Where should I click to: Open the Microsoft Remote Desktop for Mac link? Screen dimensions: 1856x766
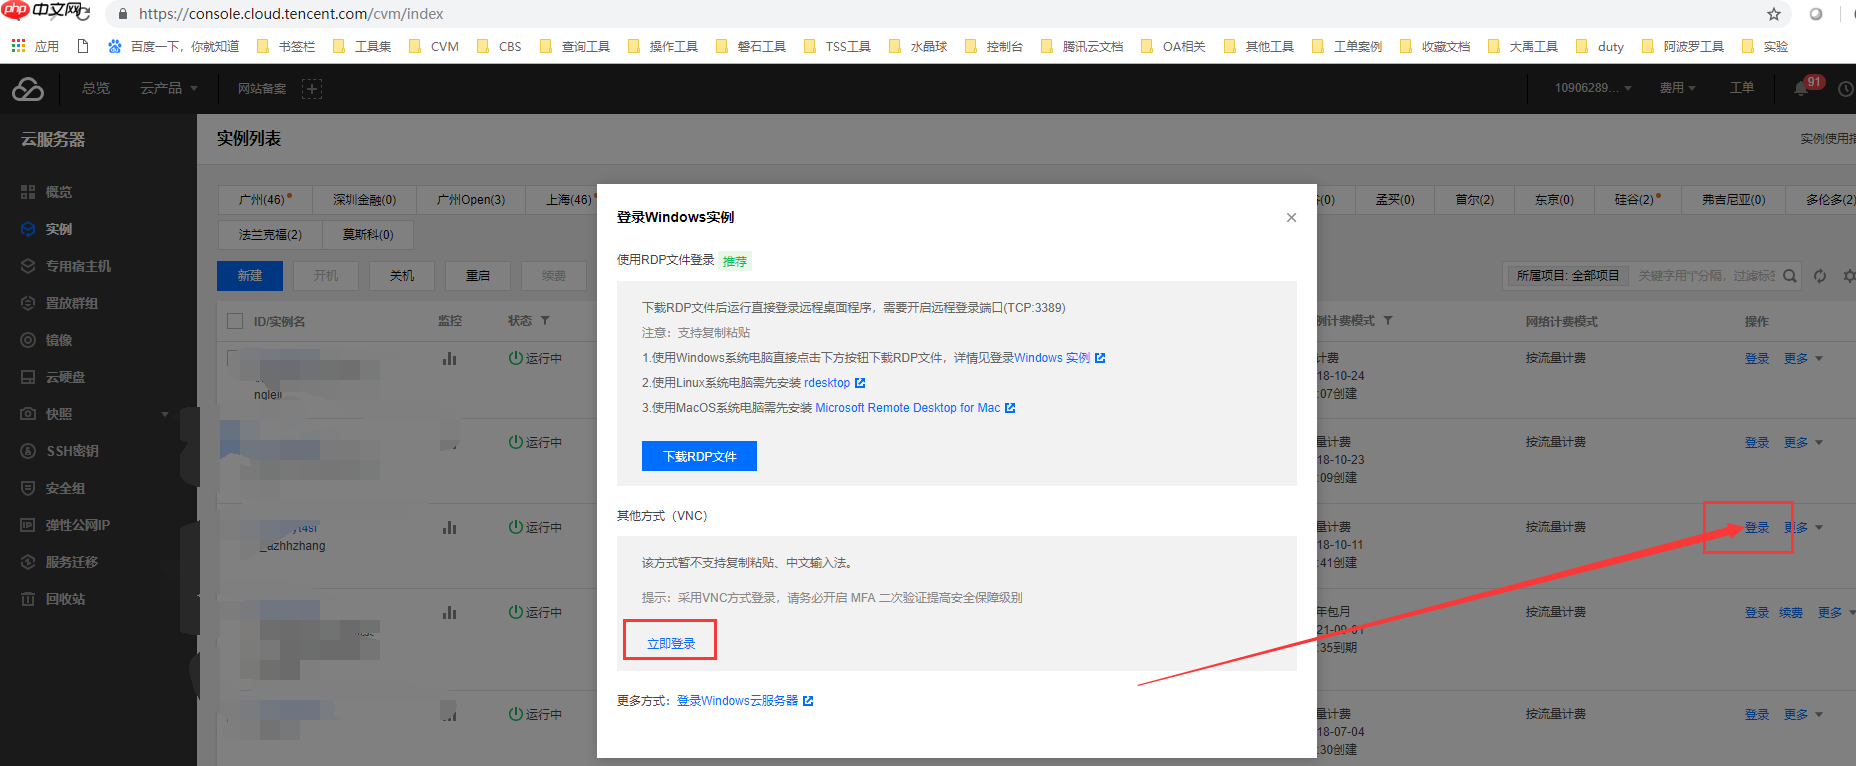click(x=908, y=408)
